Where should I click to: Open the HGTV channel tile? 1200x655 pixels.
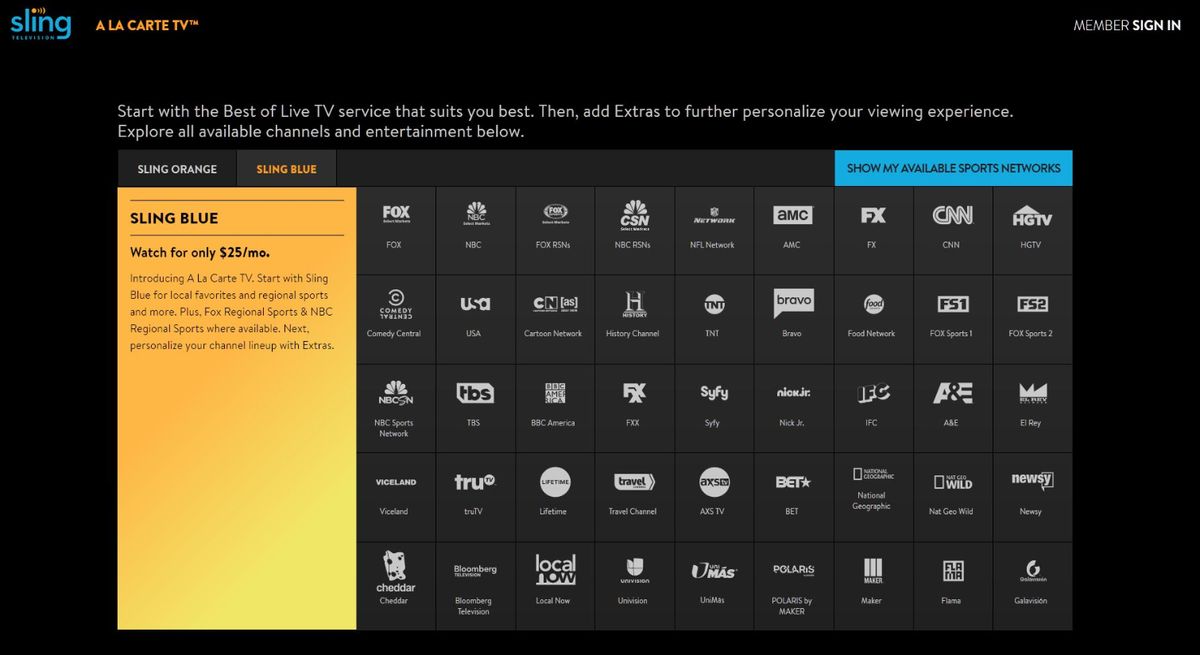[x=1032, y=230]
